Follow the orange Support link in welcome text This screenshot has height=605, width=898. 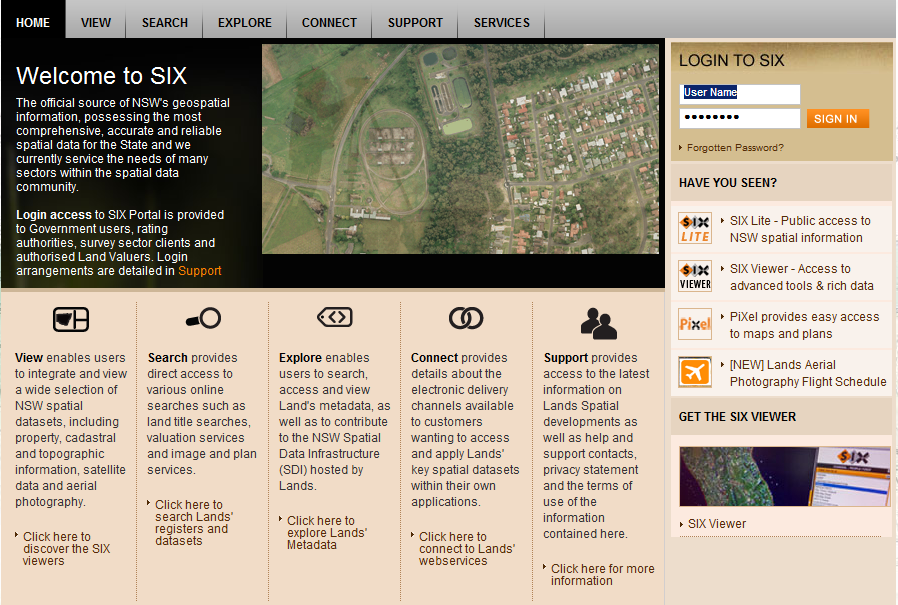pyautogui.click(x=199, y=270)
